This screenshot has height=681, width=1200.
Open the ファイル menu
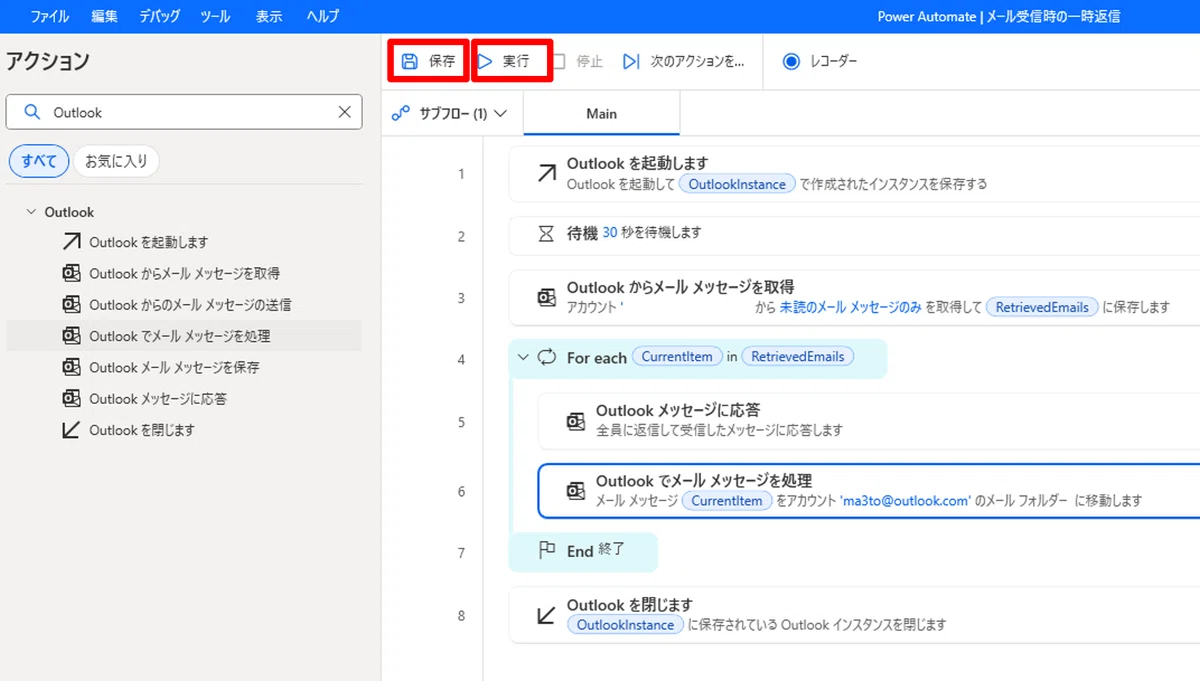[50, 16]
